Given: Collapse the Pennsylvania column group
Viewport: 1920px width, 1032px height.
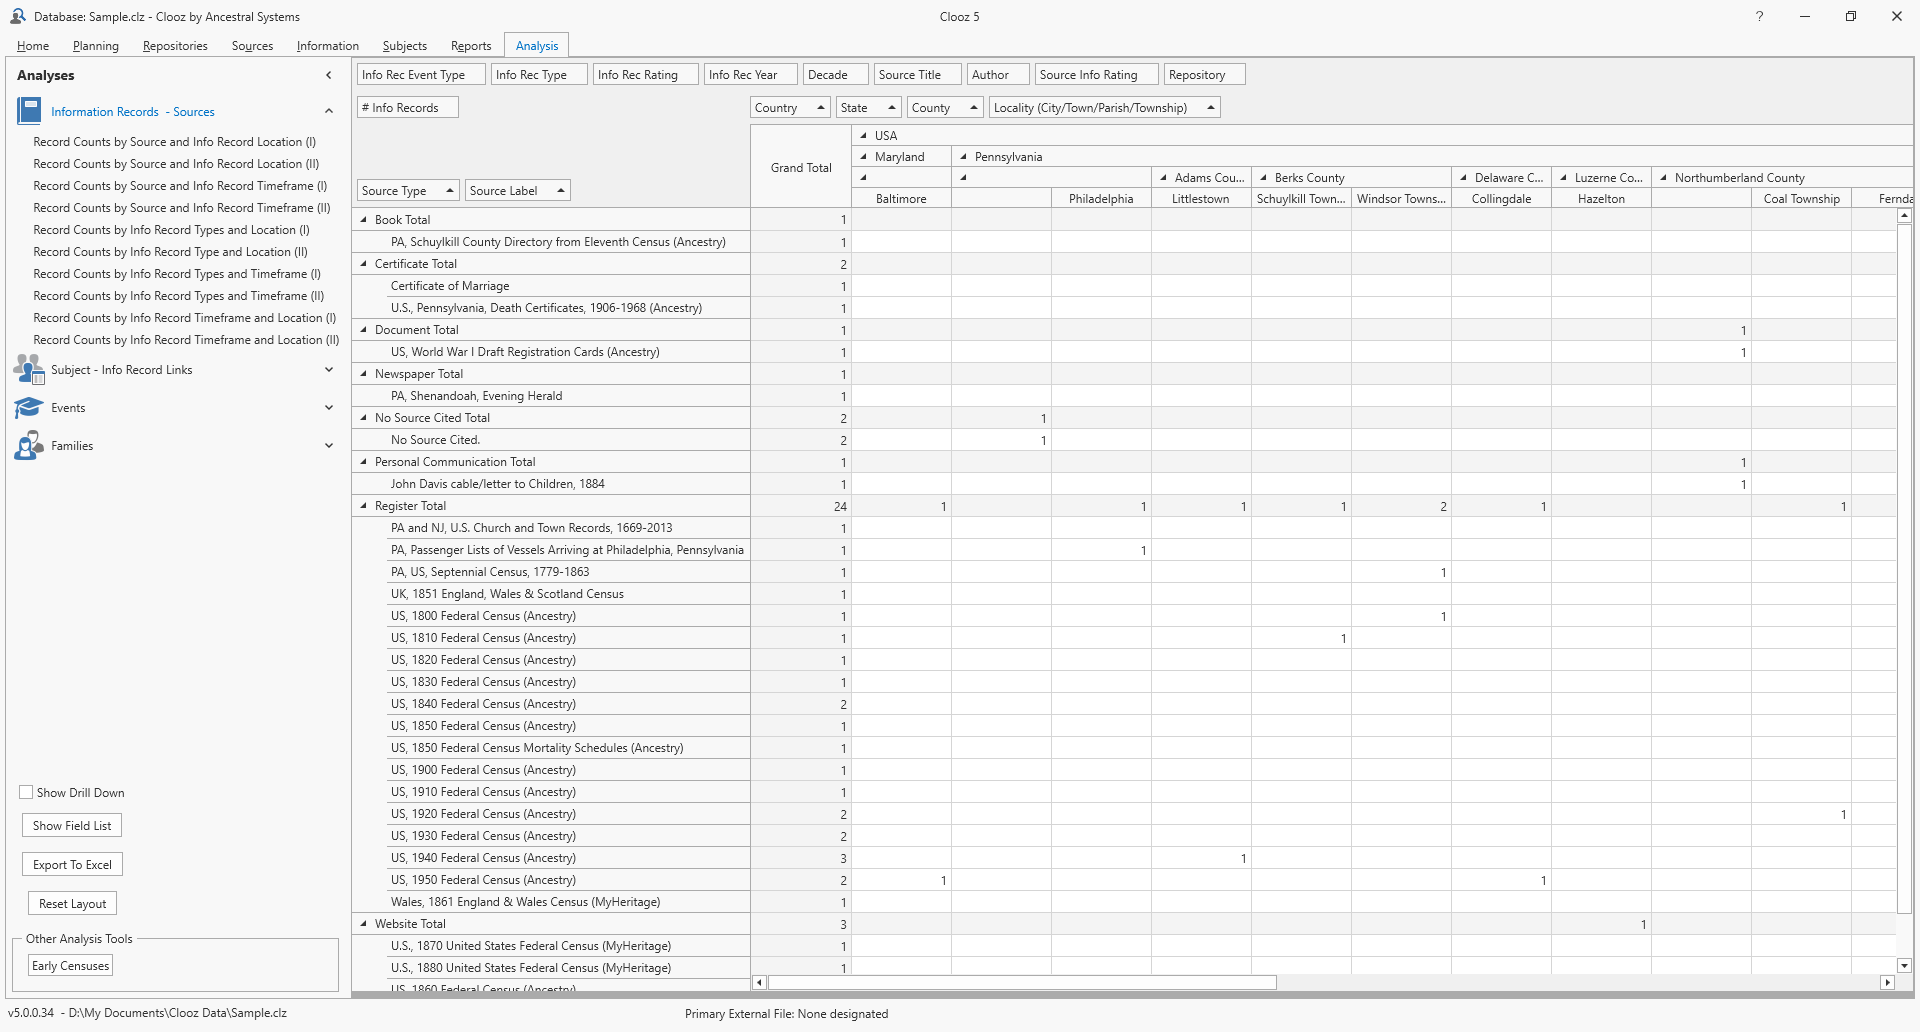Looking at the screenshot, I should click(963, 157).
